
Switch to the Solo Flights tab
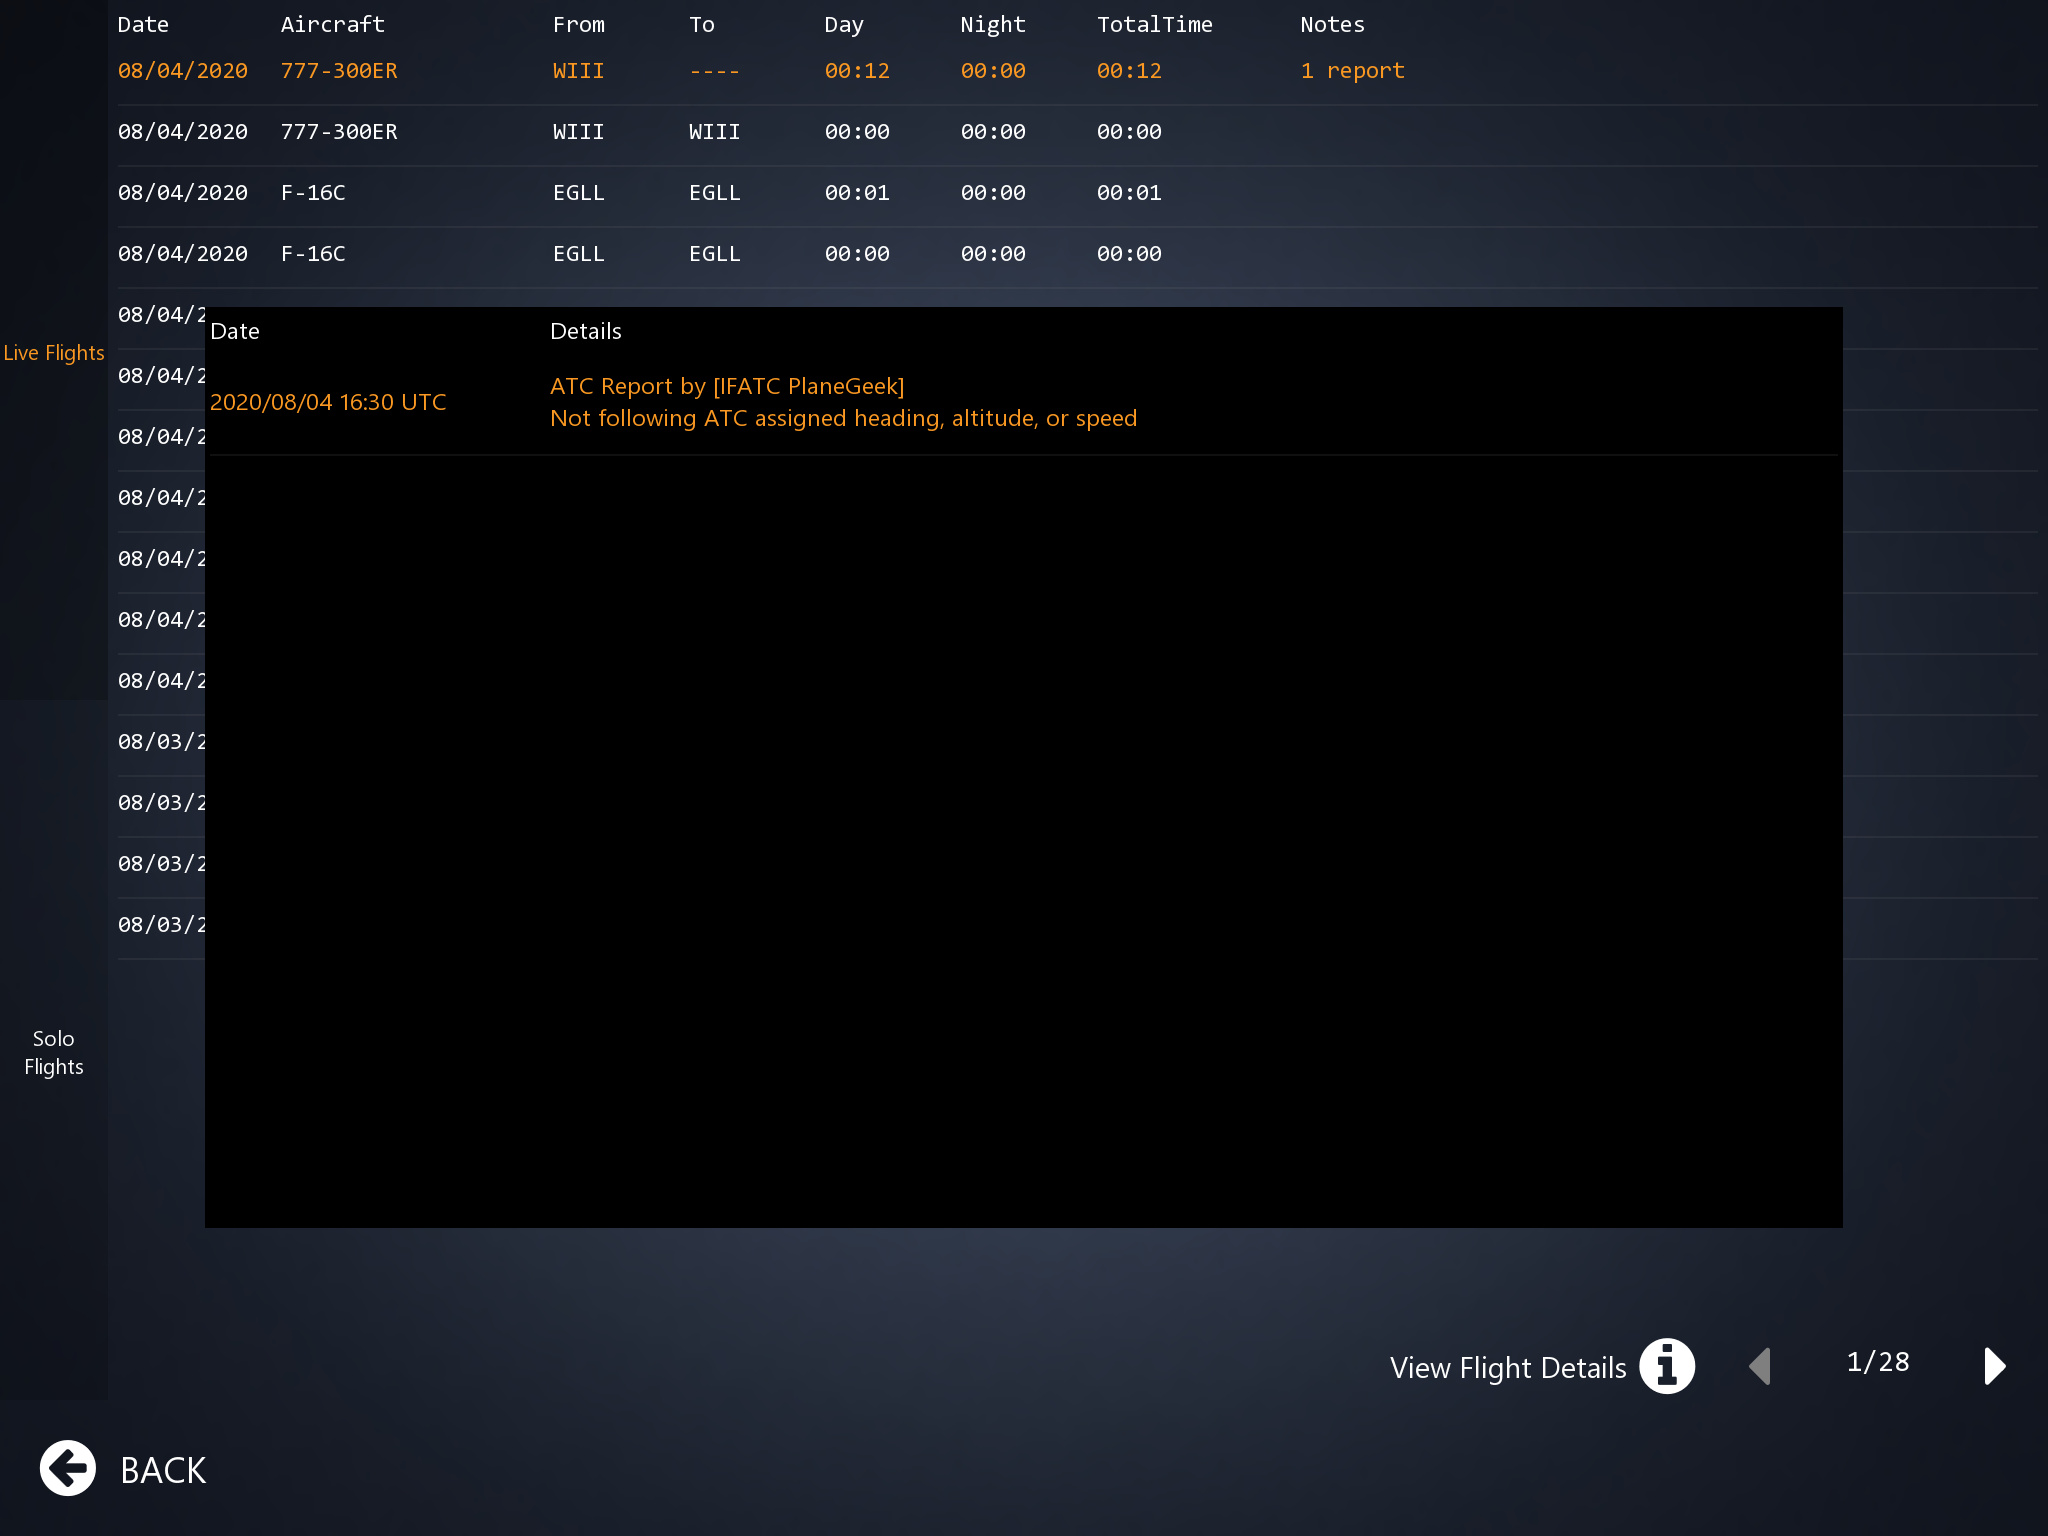54,1052
